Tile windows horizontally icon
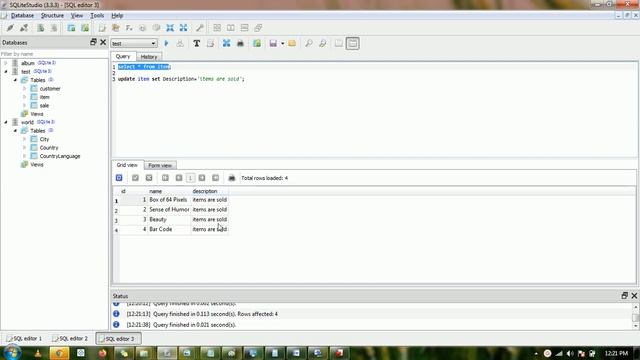Screen dimensions: 640x360 coord(231,28)
